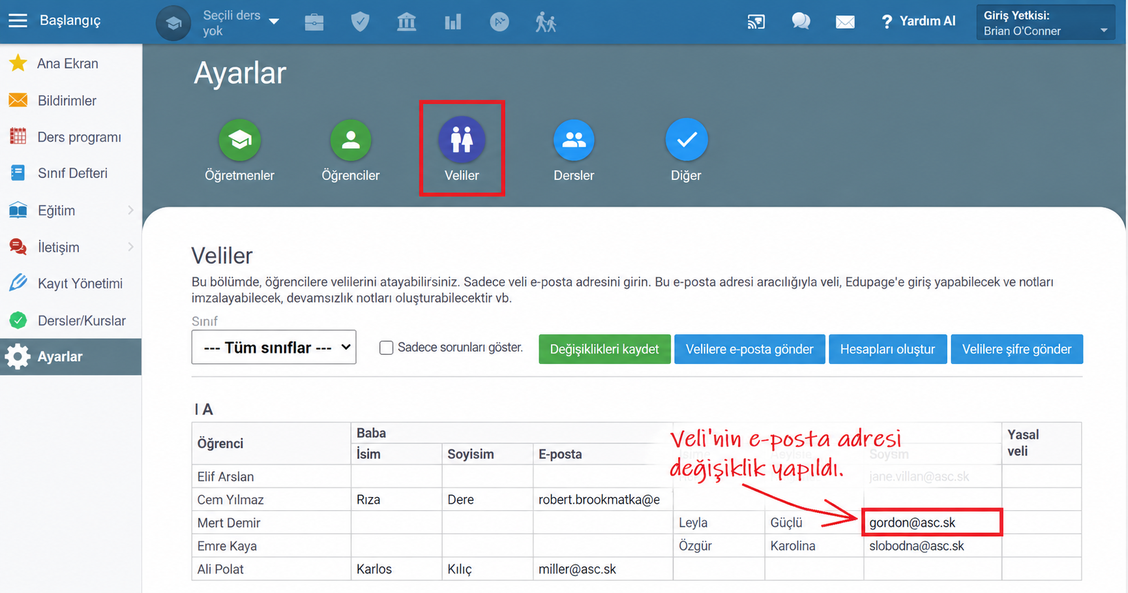Screen dimensions: 1128x593
Task: Click the Değişiklikleri kaydet button
Action: (x=604, y=349)
